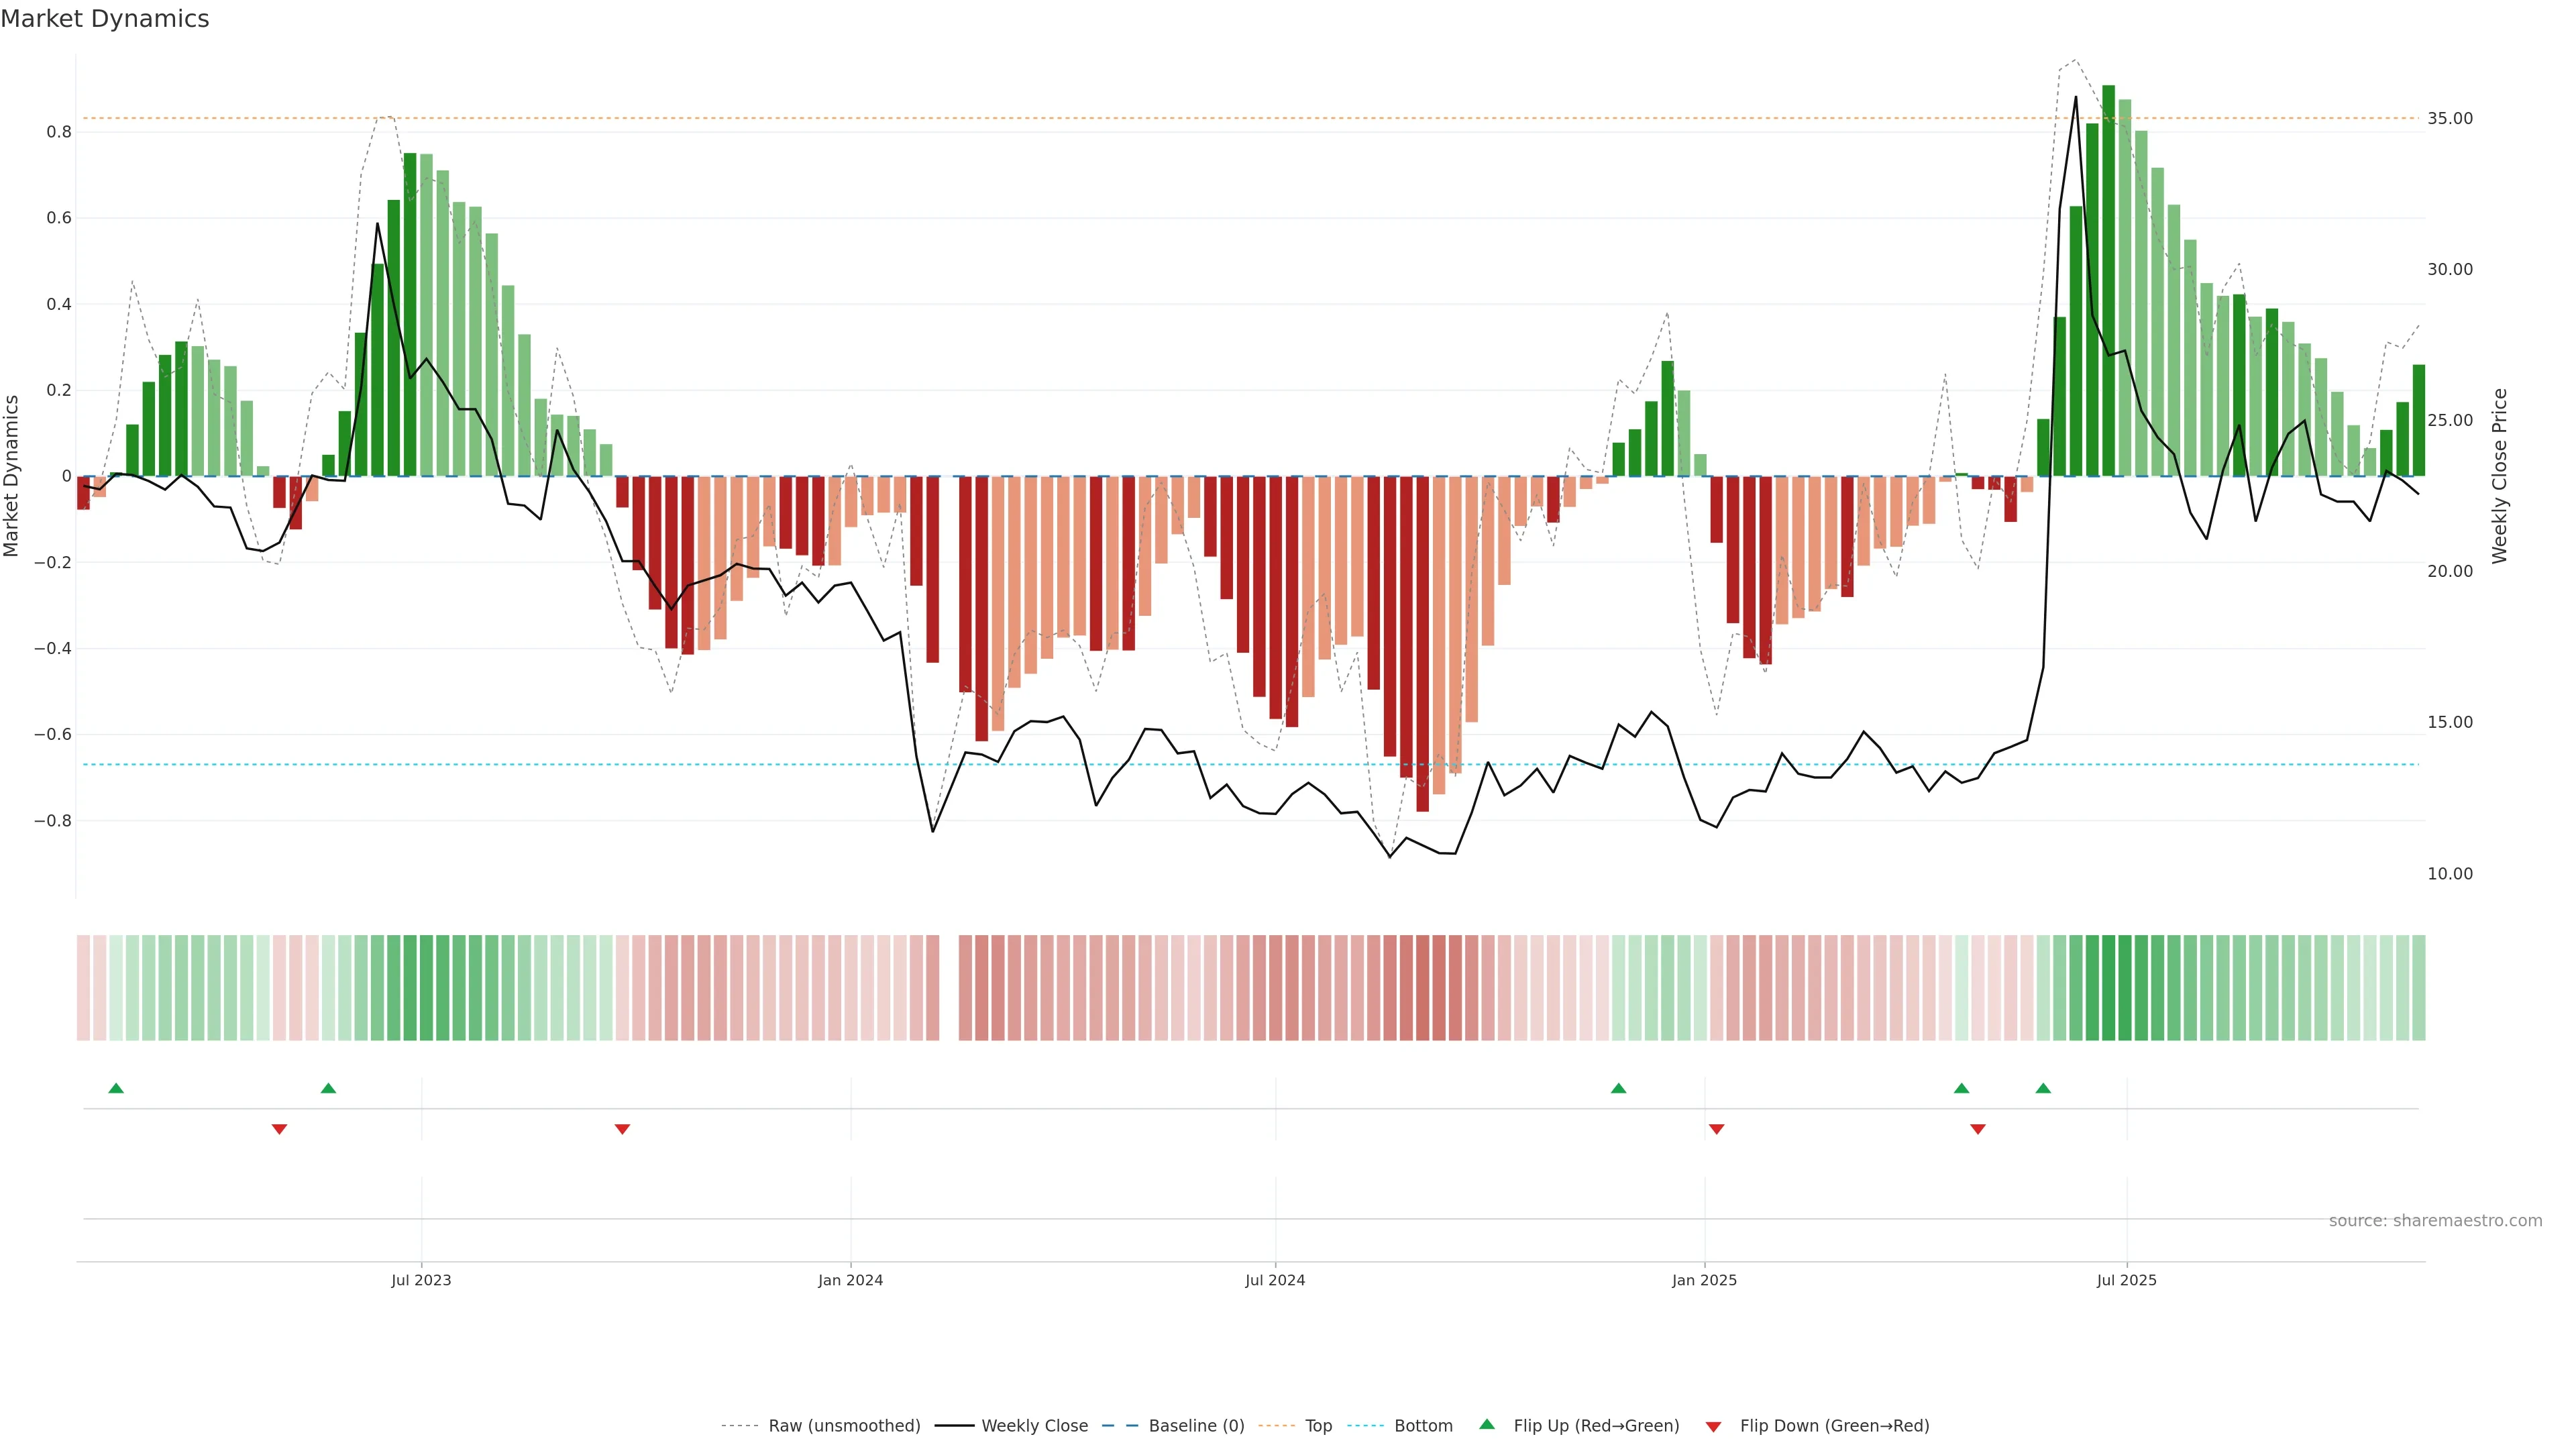Toggle the Baseline (0) legend entry
This screenshot has height=1449, width=2576.
tap(1196, 1426)
